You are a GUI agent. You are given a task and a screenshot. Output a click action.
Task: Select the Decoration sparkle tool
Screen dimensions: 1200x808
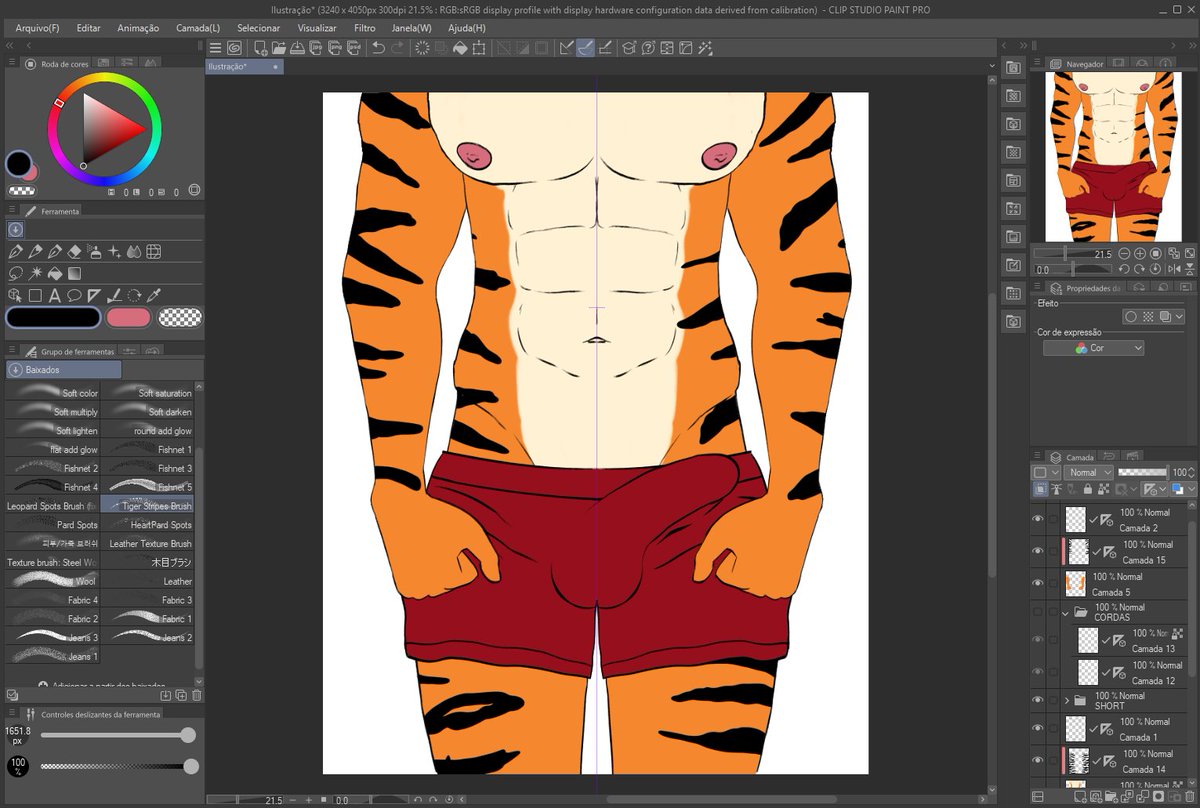[114, 252]
